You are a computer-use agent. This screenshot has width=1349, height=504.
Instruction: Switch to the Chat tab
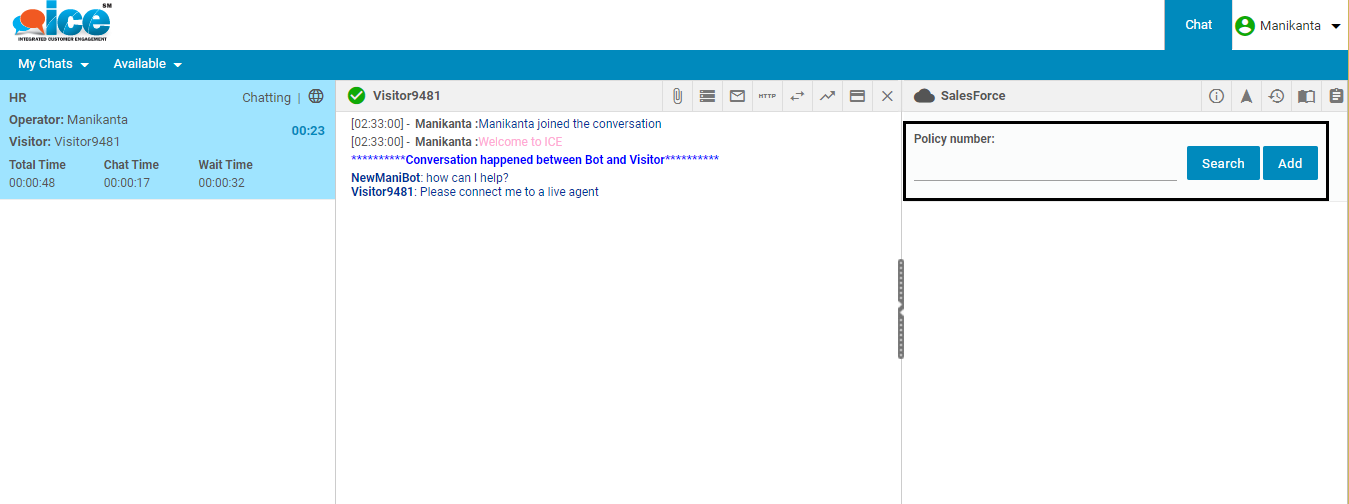pyautogui.click(x=1198, y=25)
